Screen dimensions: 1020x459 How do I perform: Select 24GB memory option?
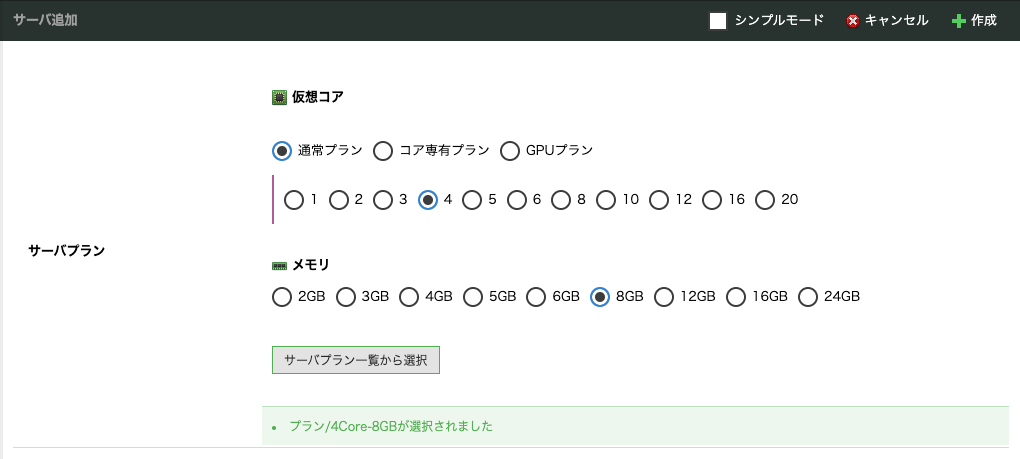click(x=808, y=297)
